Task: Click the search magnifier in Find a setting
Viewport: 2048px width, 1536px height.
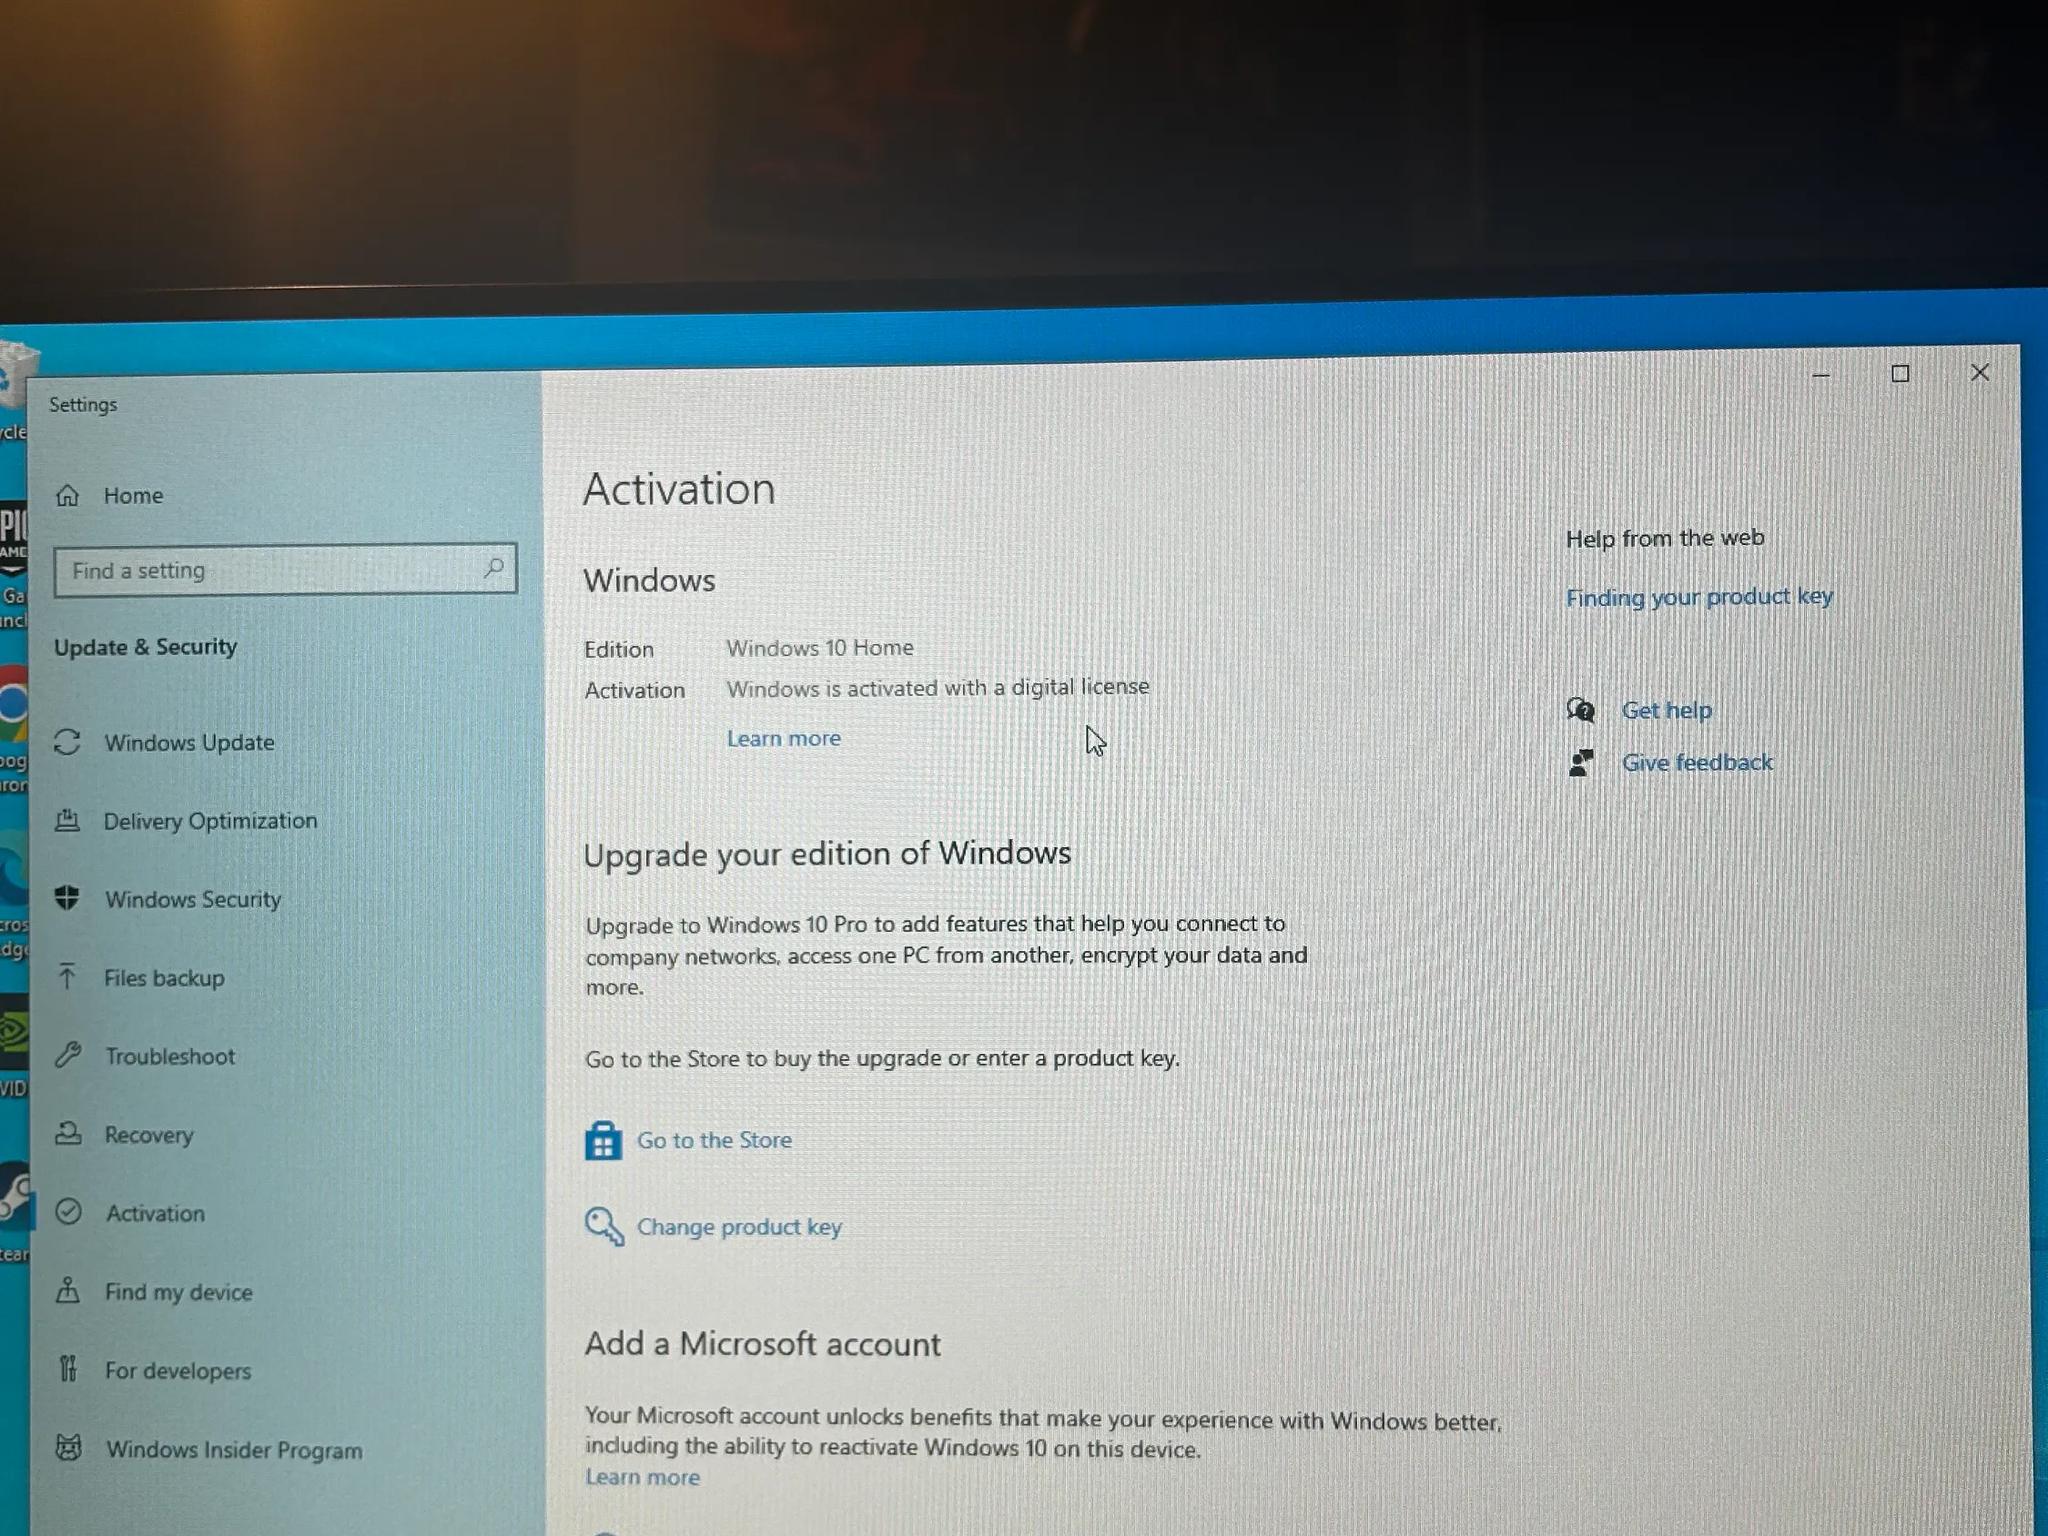Action: pos(494,568)
